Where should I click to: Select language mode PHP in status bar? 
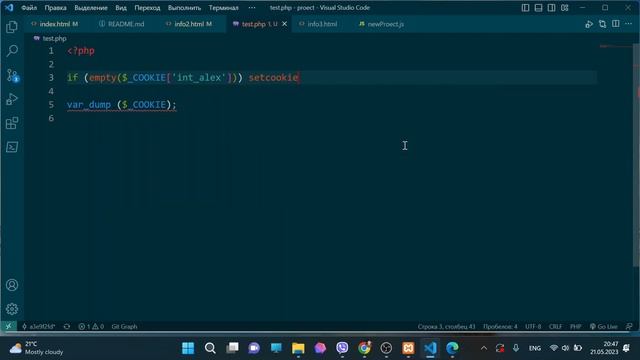pos(576,327)
